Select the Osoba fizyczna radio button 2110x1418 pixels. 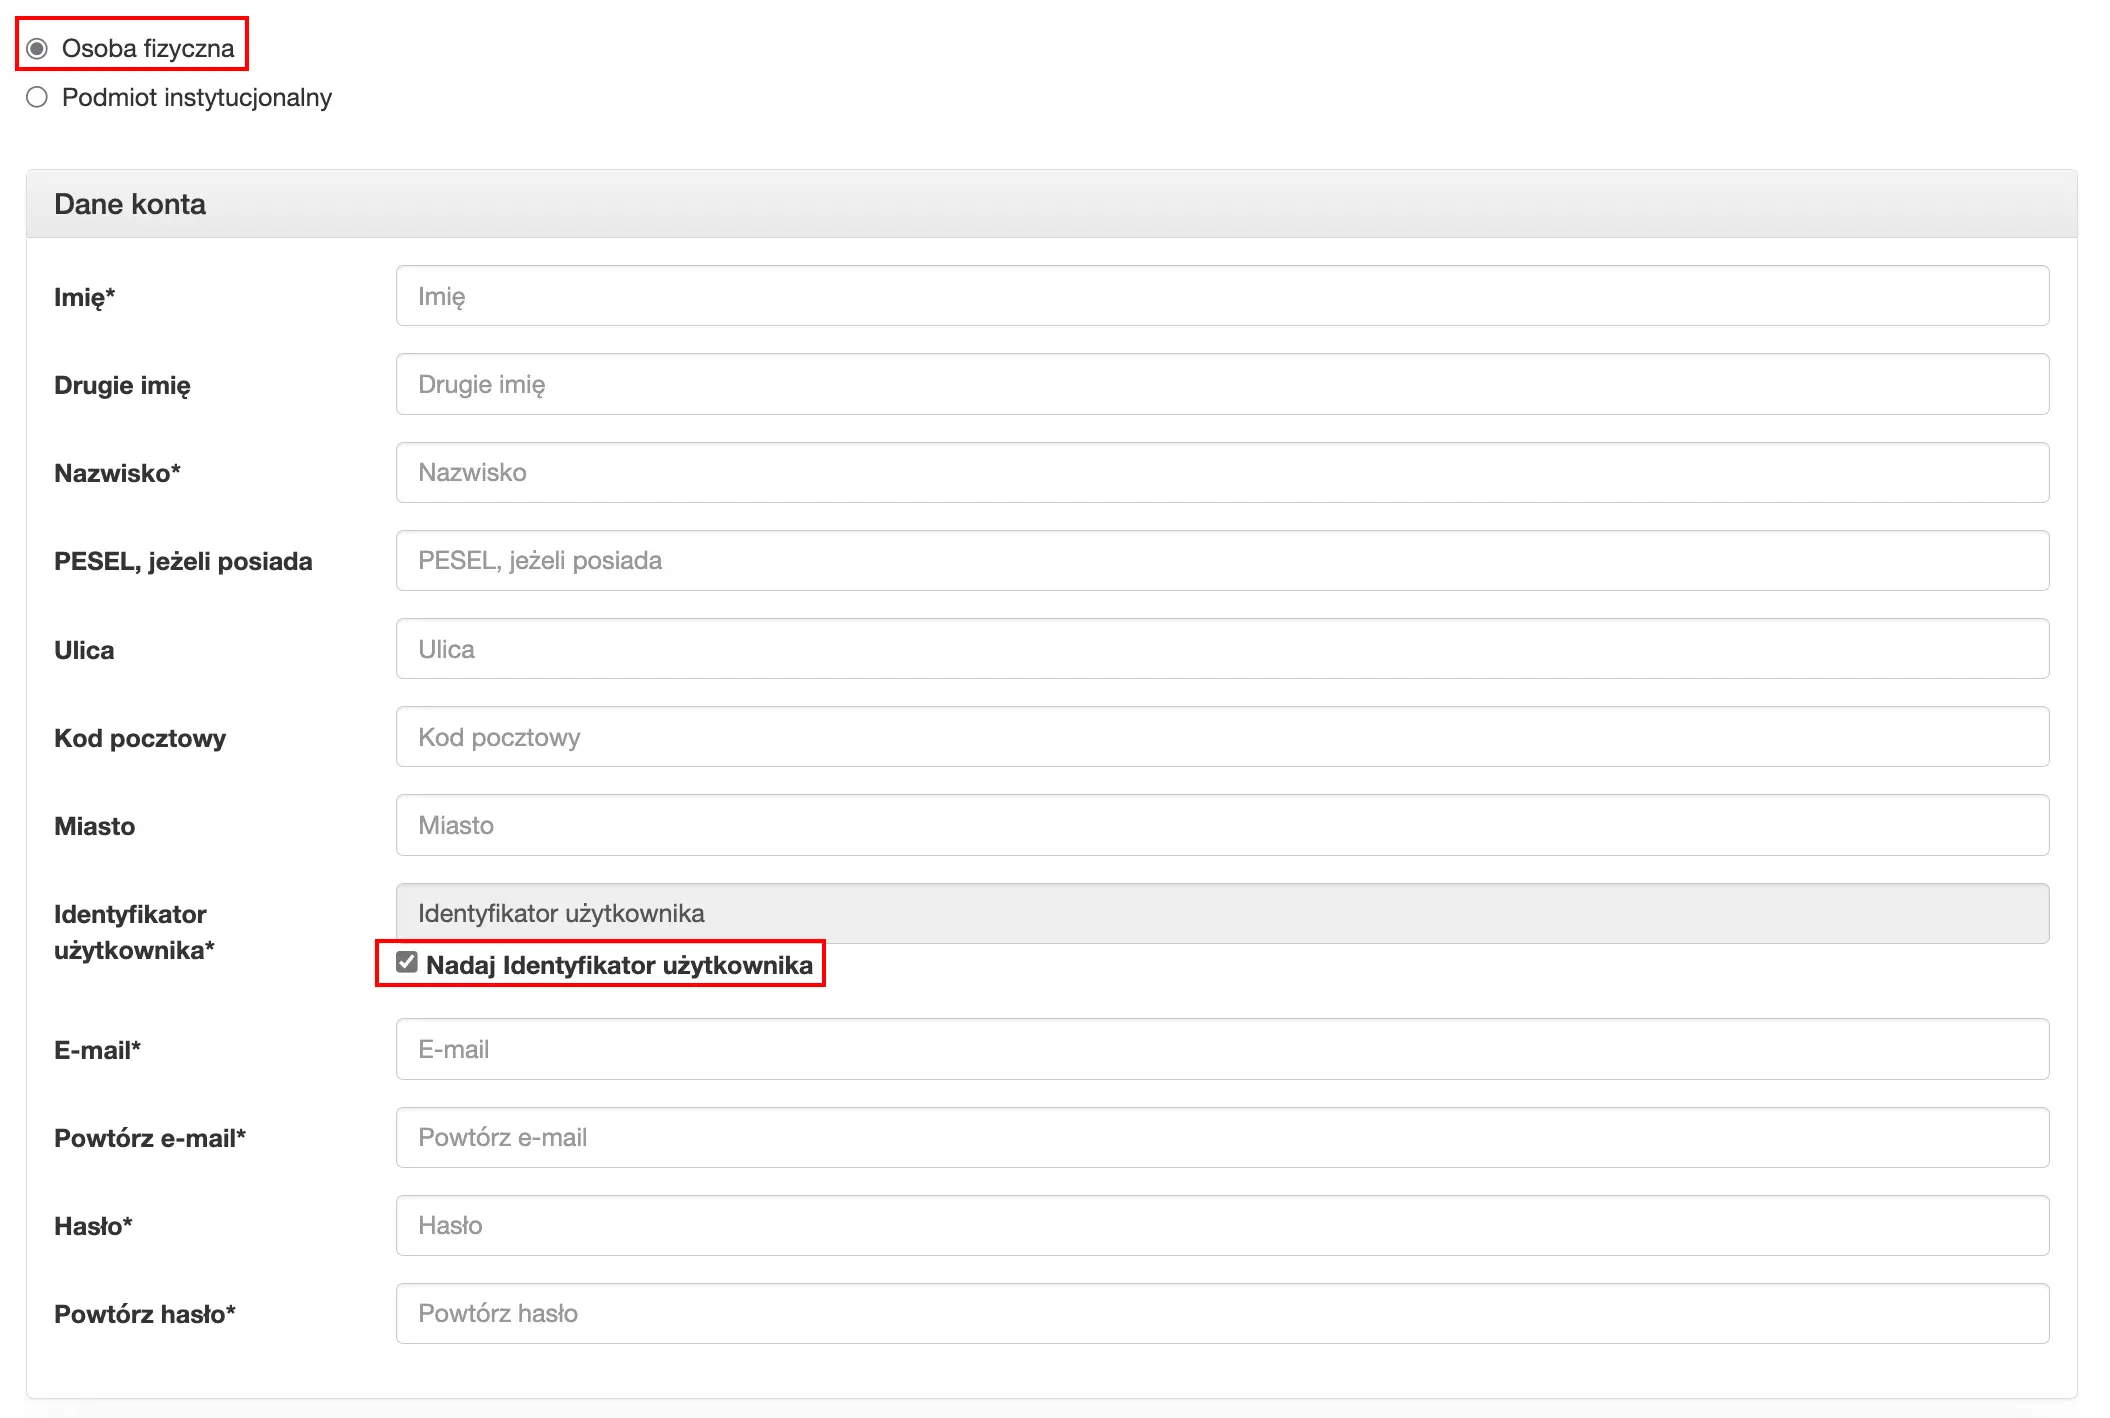click(x=37, y=48)
